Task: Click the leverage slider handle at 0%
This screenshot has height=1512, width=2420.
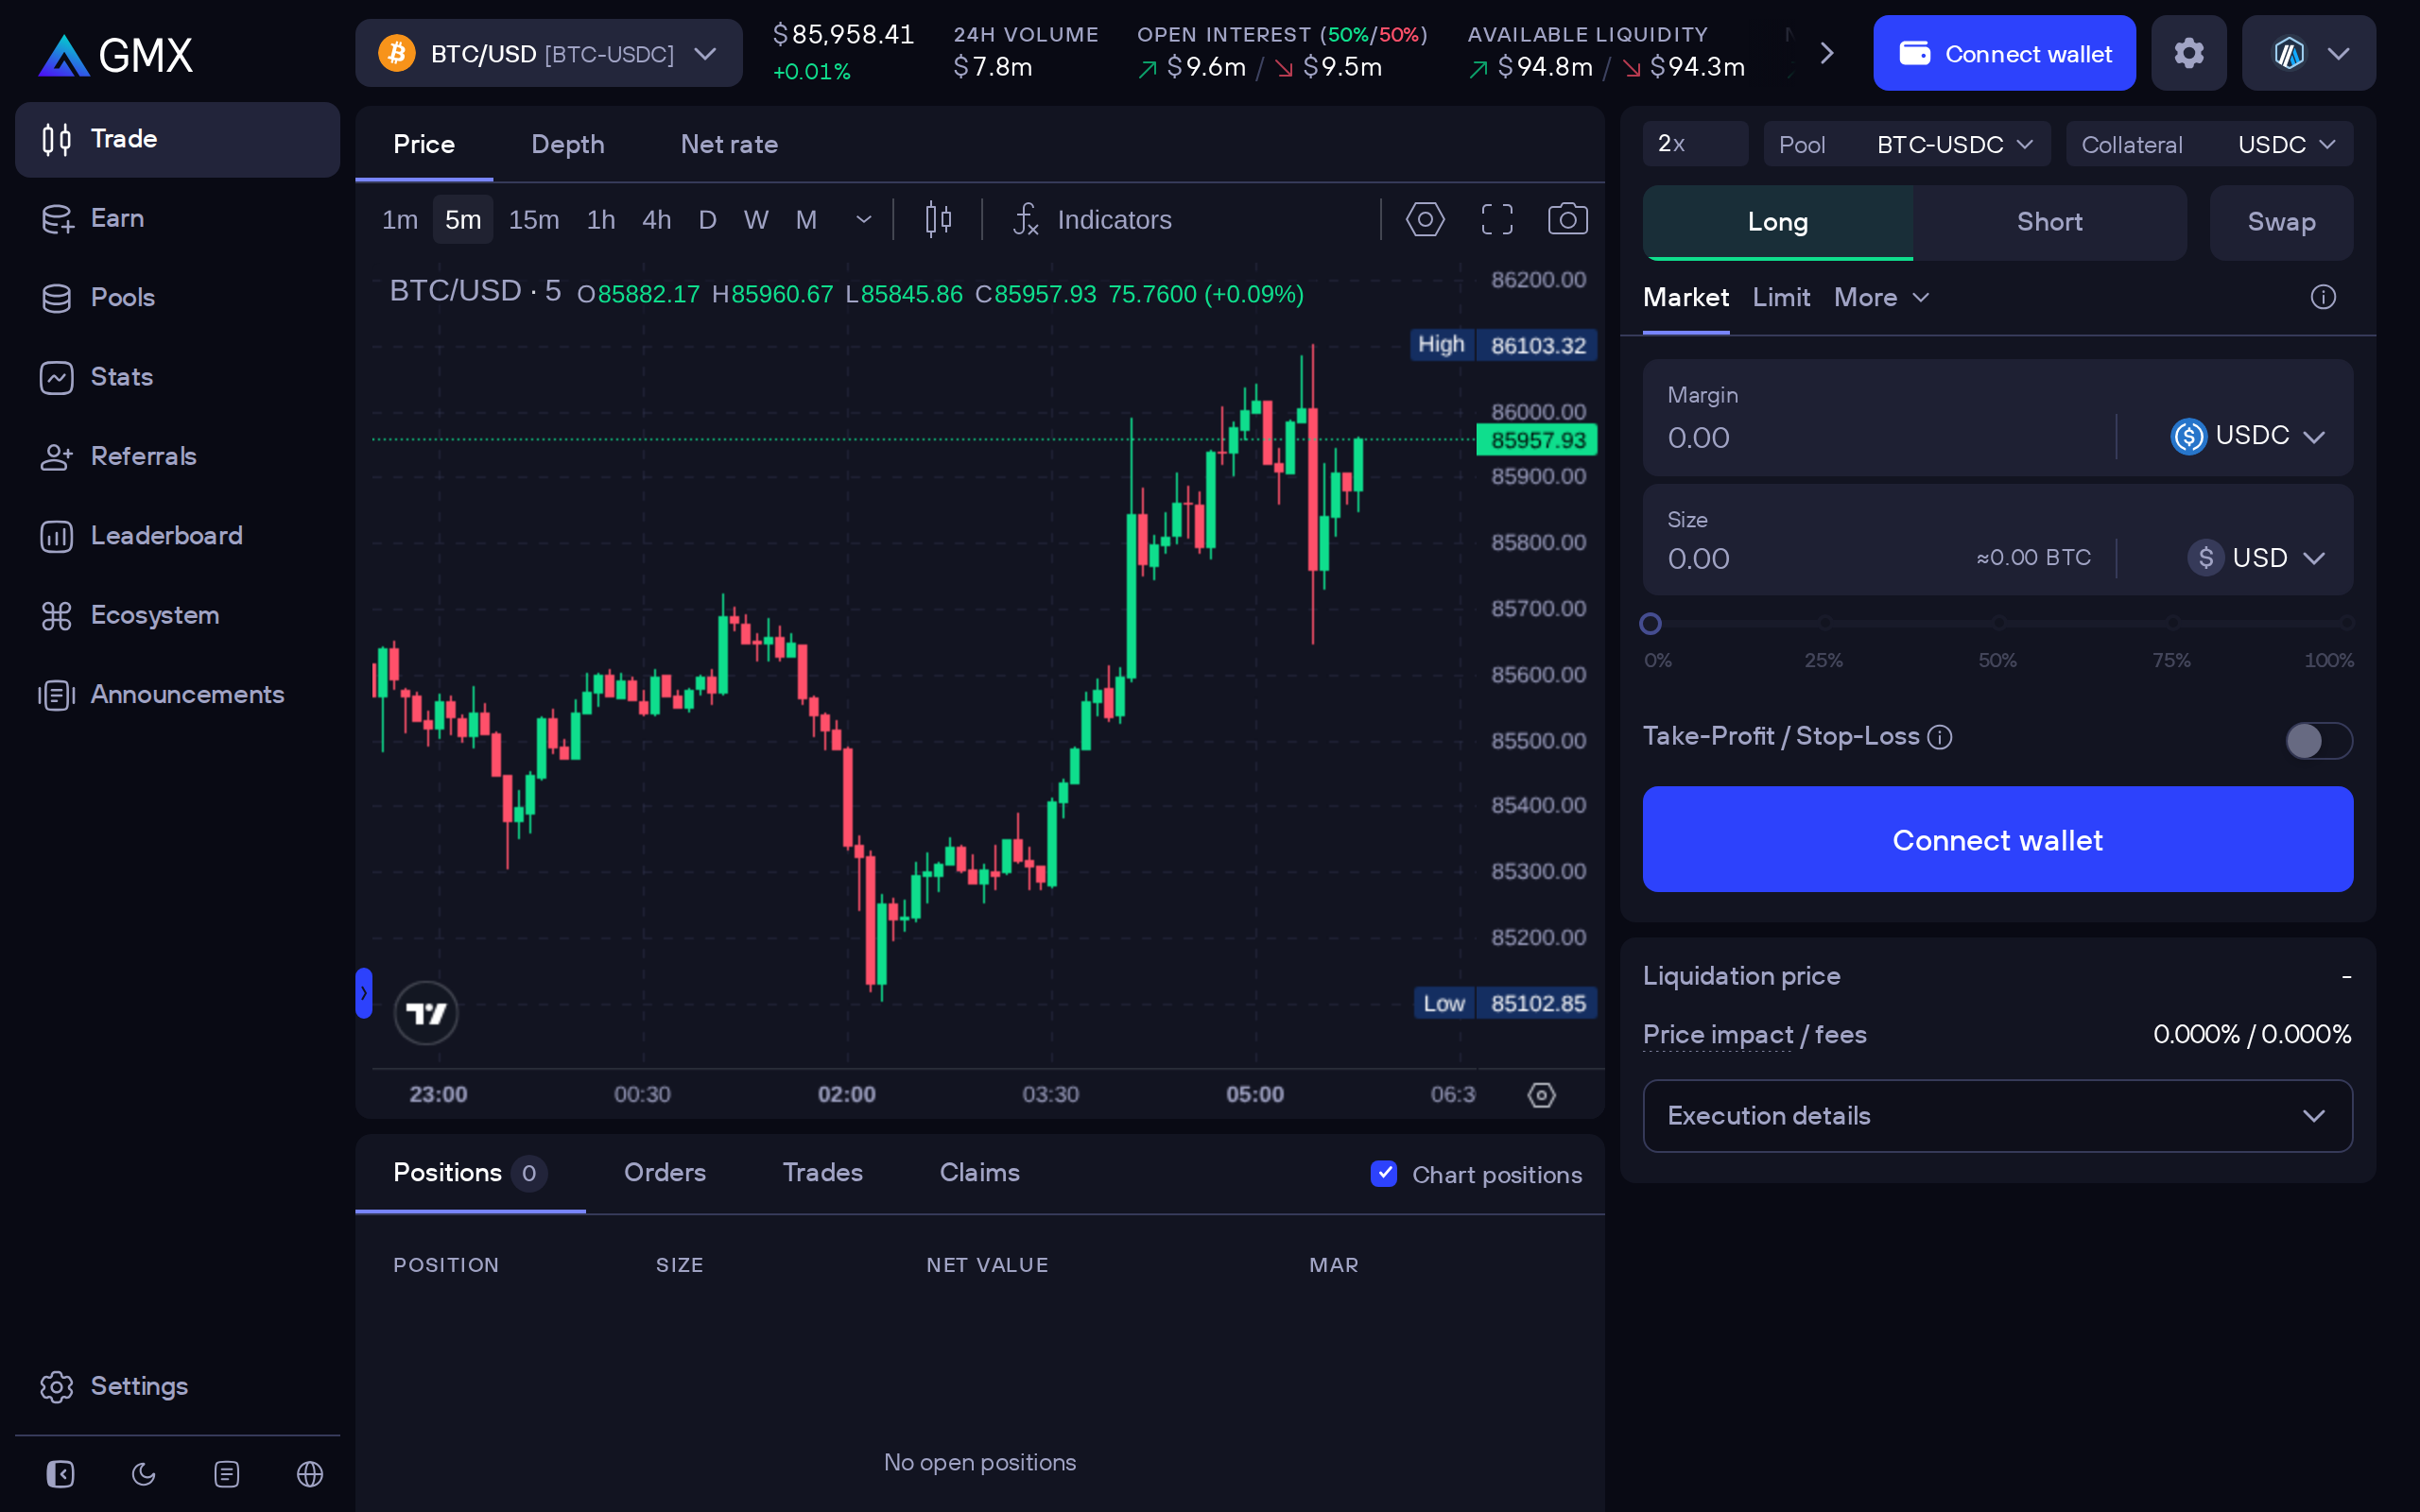Action: pos(1651,624)
